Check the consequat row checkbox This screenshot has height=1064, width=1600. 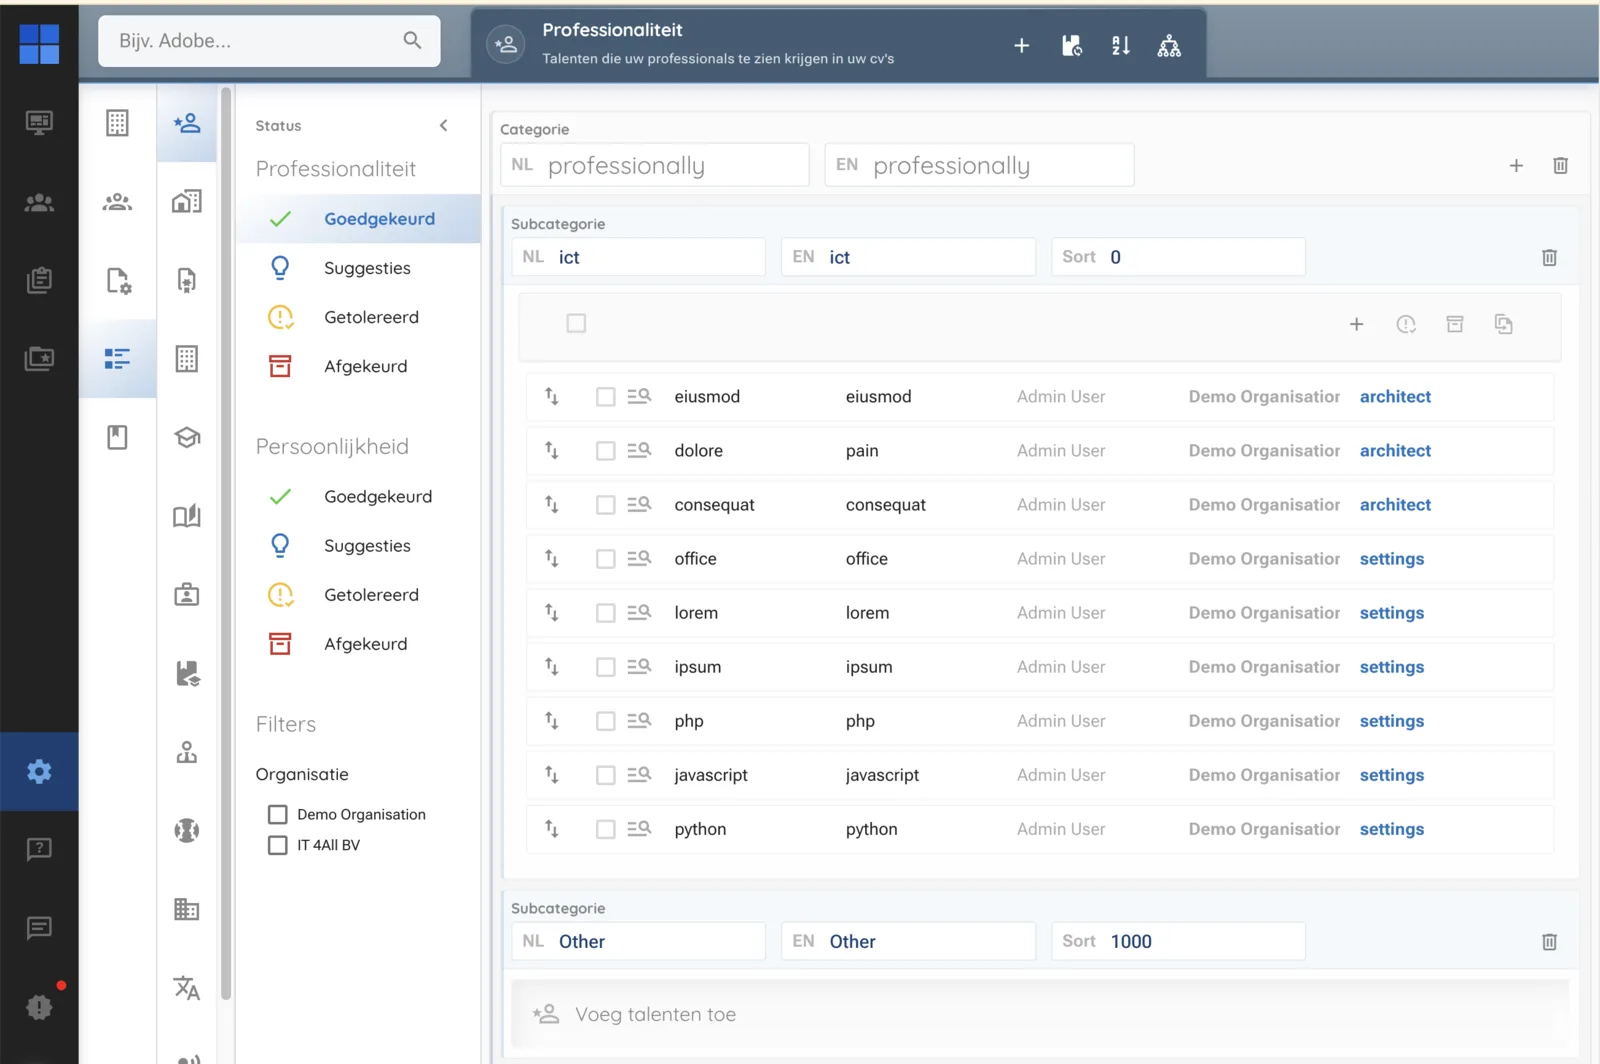pos(605,505)
